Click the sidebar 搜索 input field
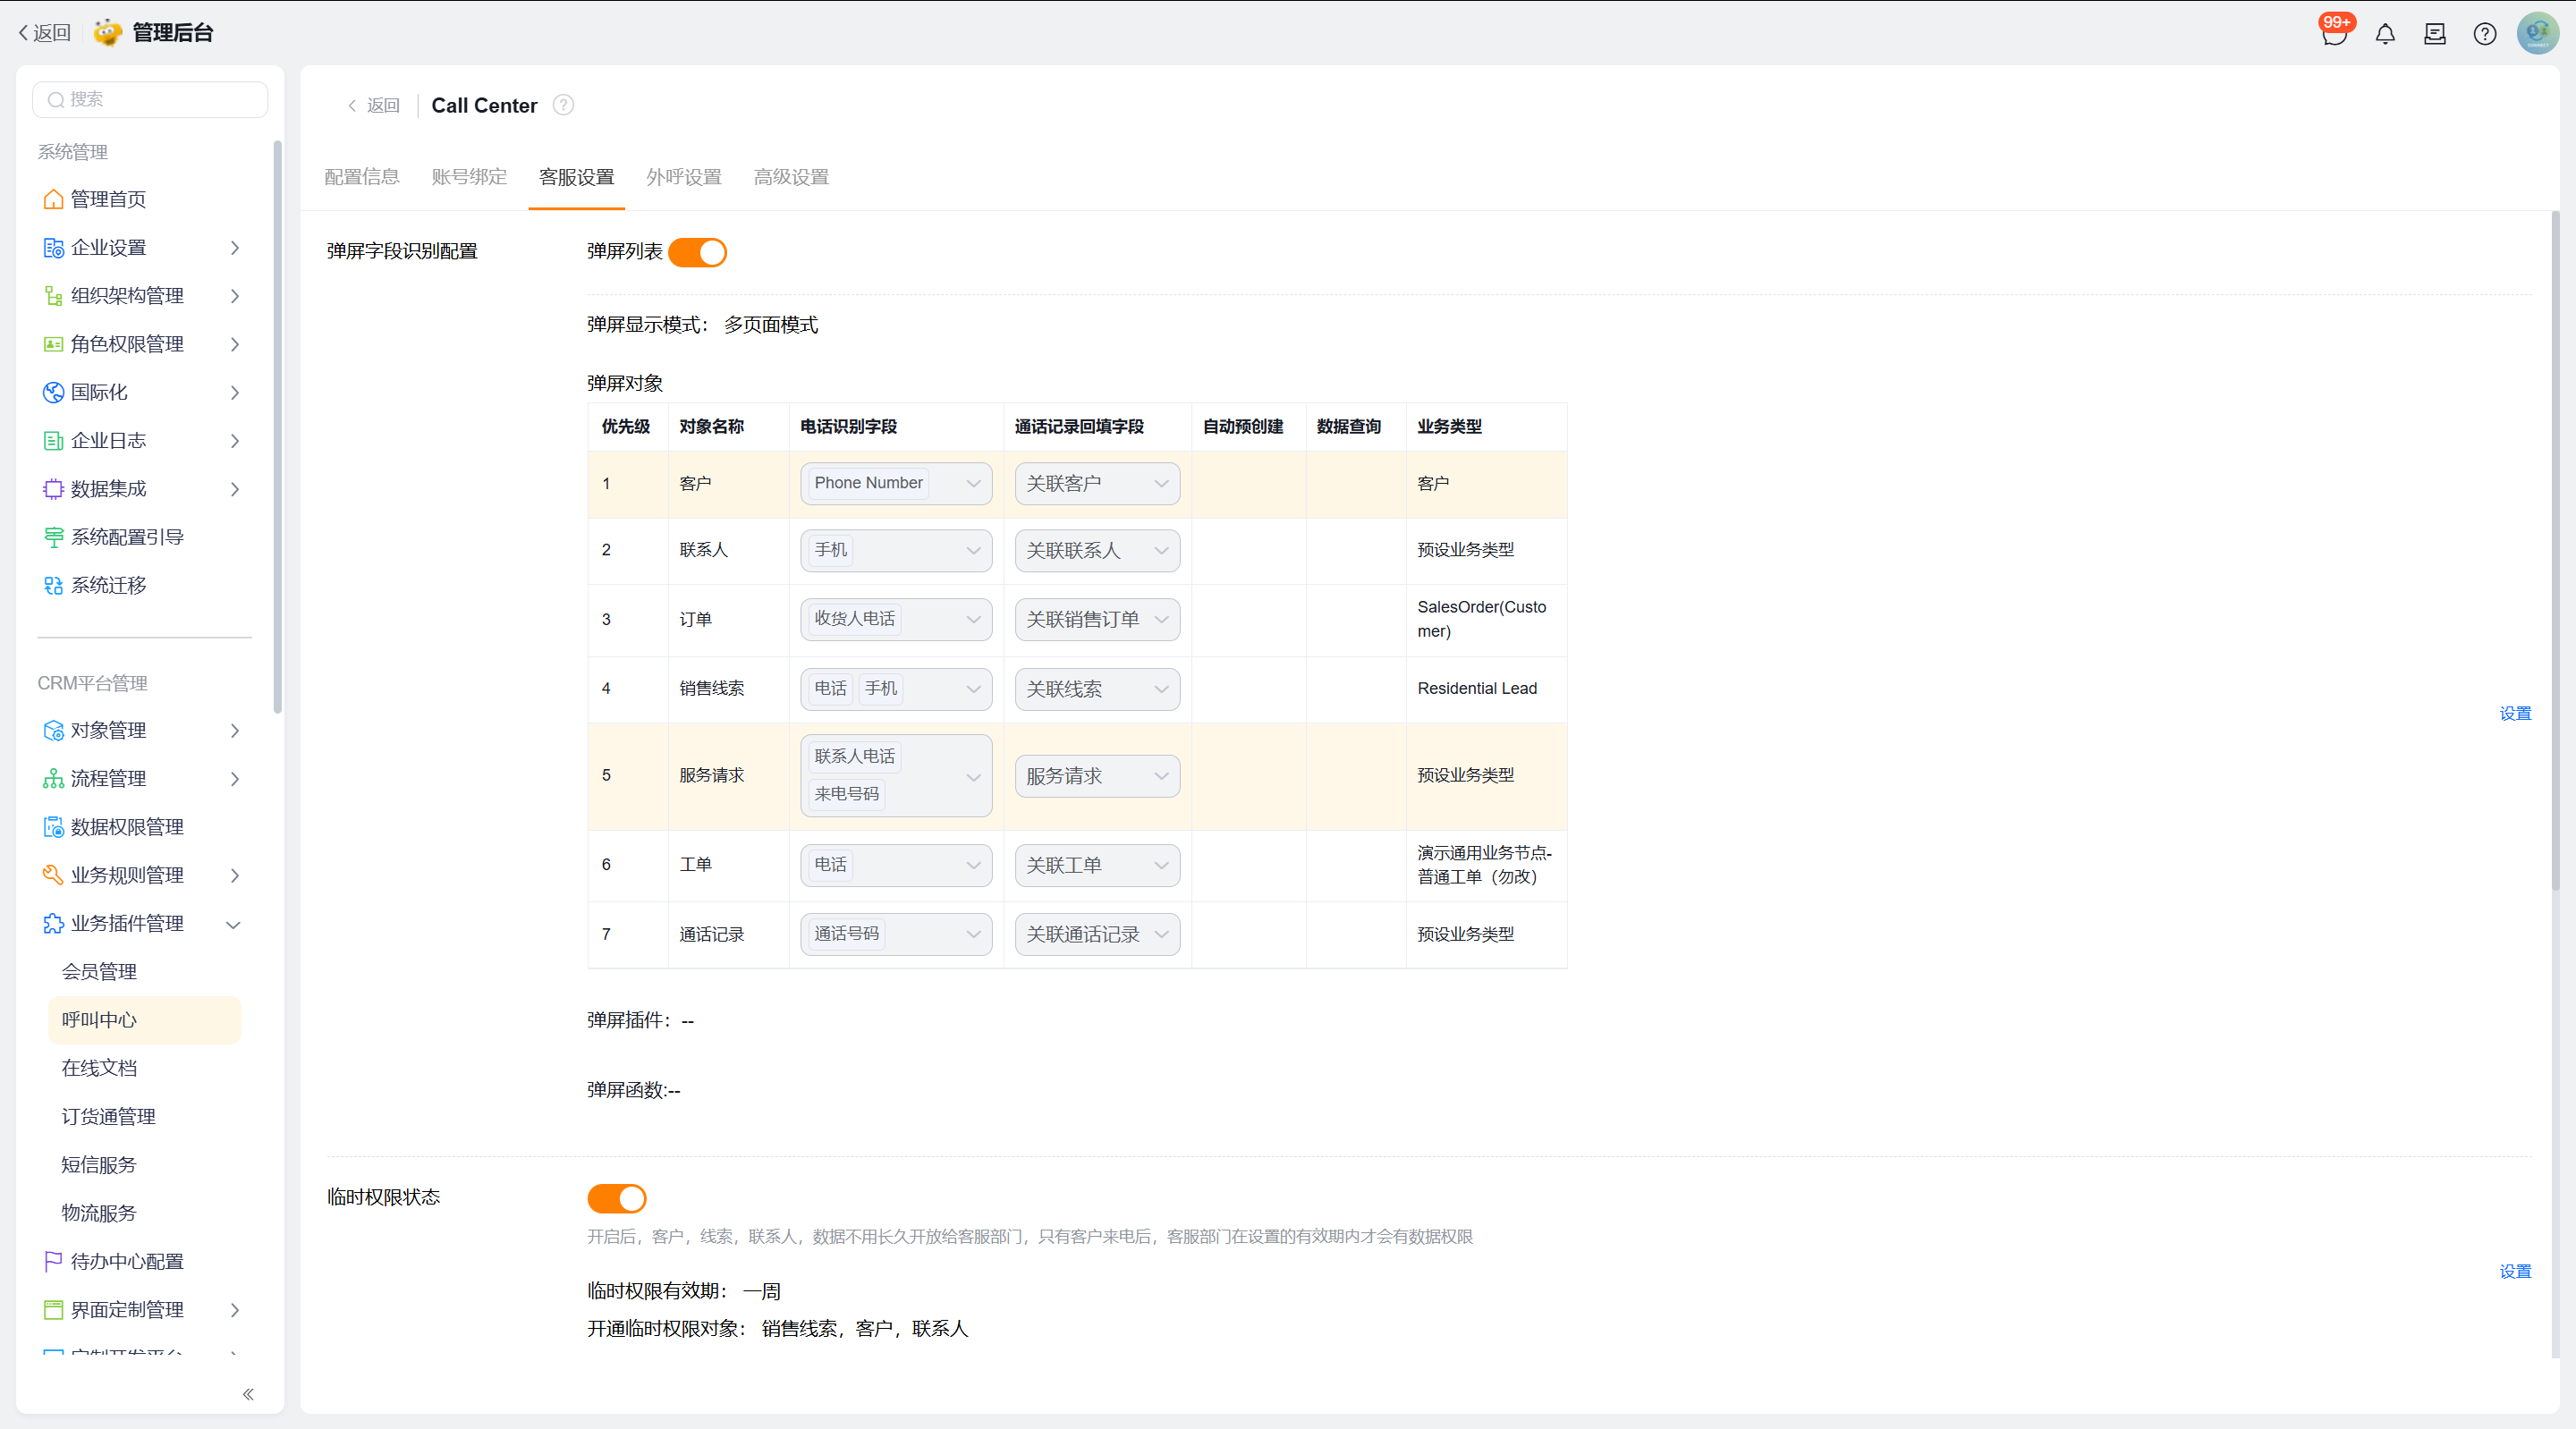Screen dimensions: 2576x1429 click(150, 99)
